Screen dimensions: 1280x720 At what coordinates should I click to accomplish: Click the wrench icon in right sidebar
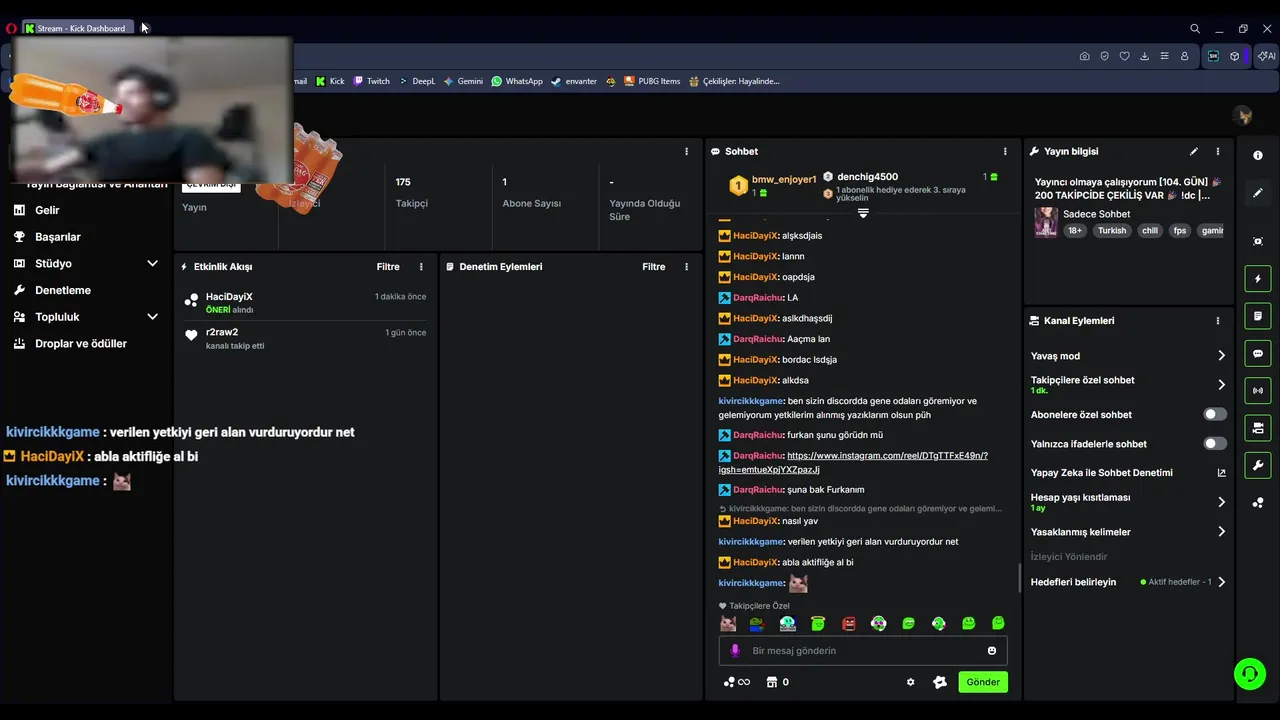pos(1257,465)
